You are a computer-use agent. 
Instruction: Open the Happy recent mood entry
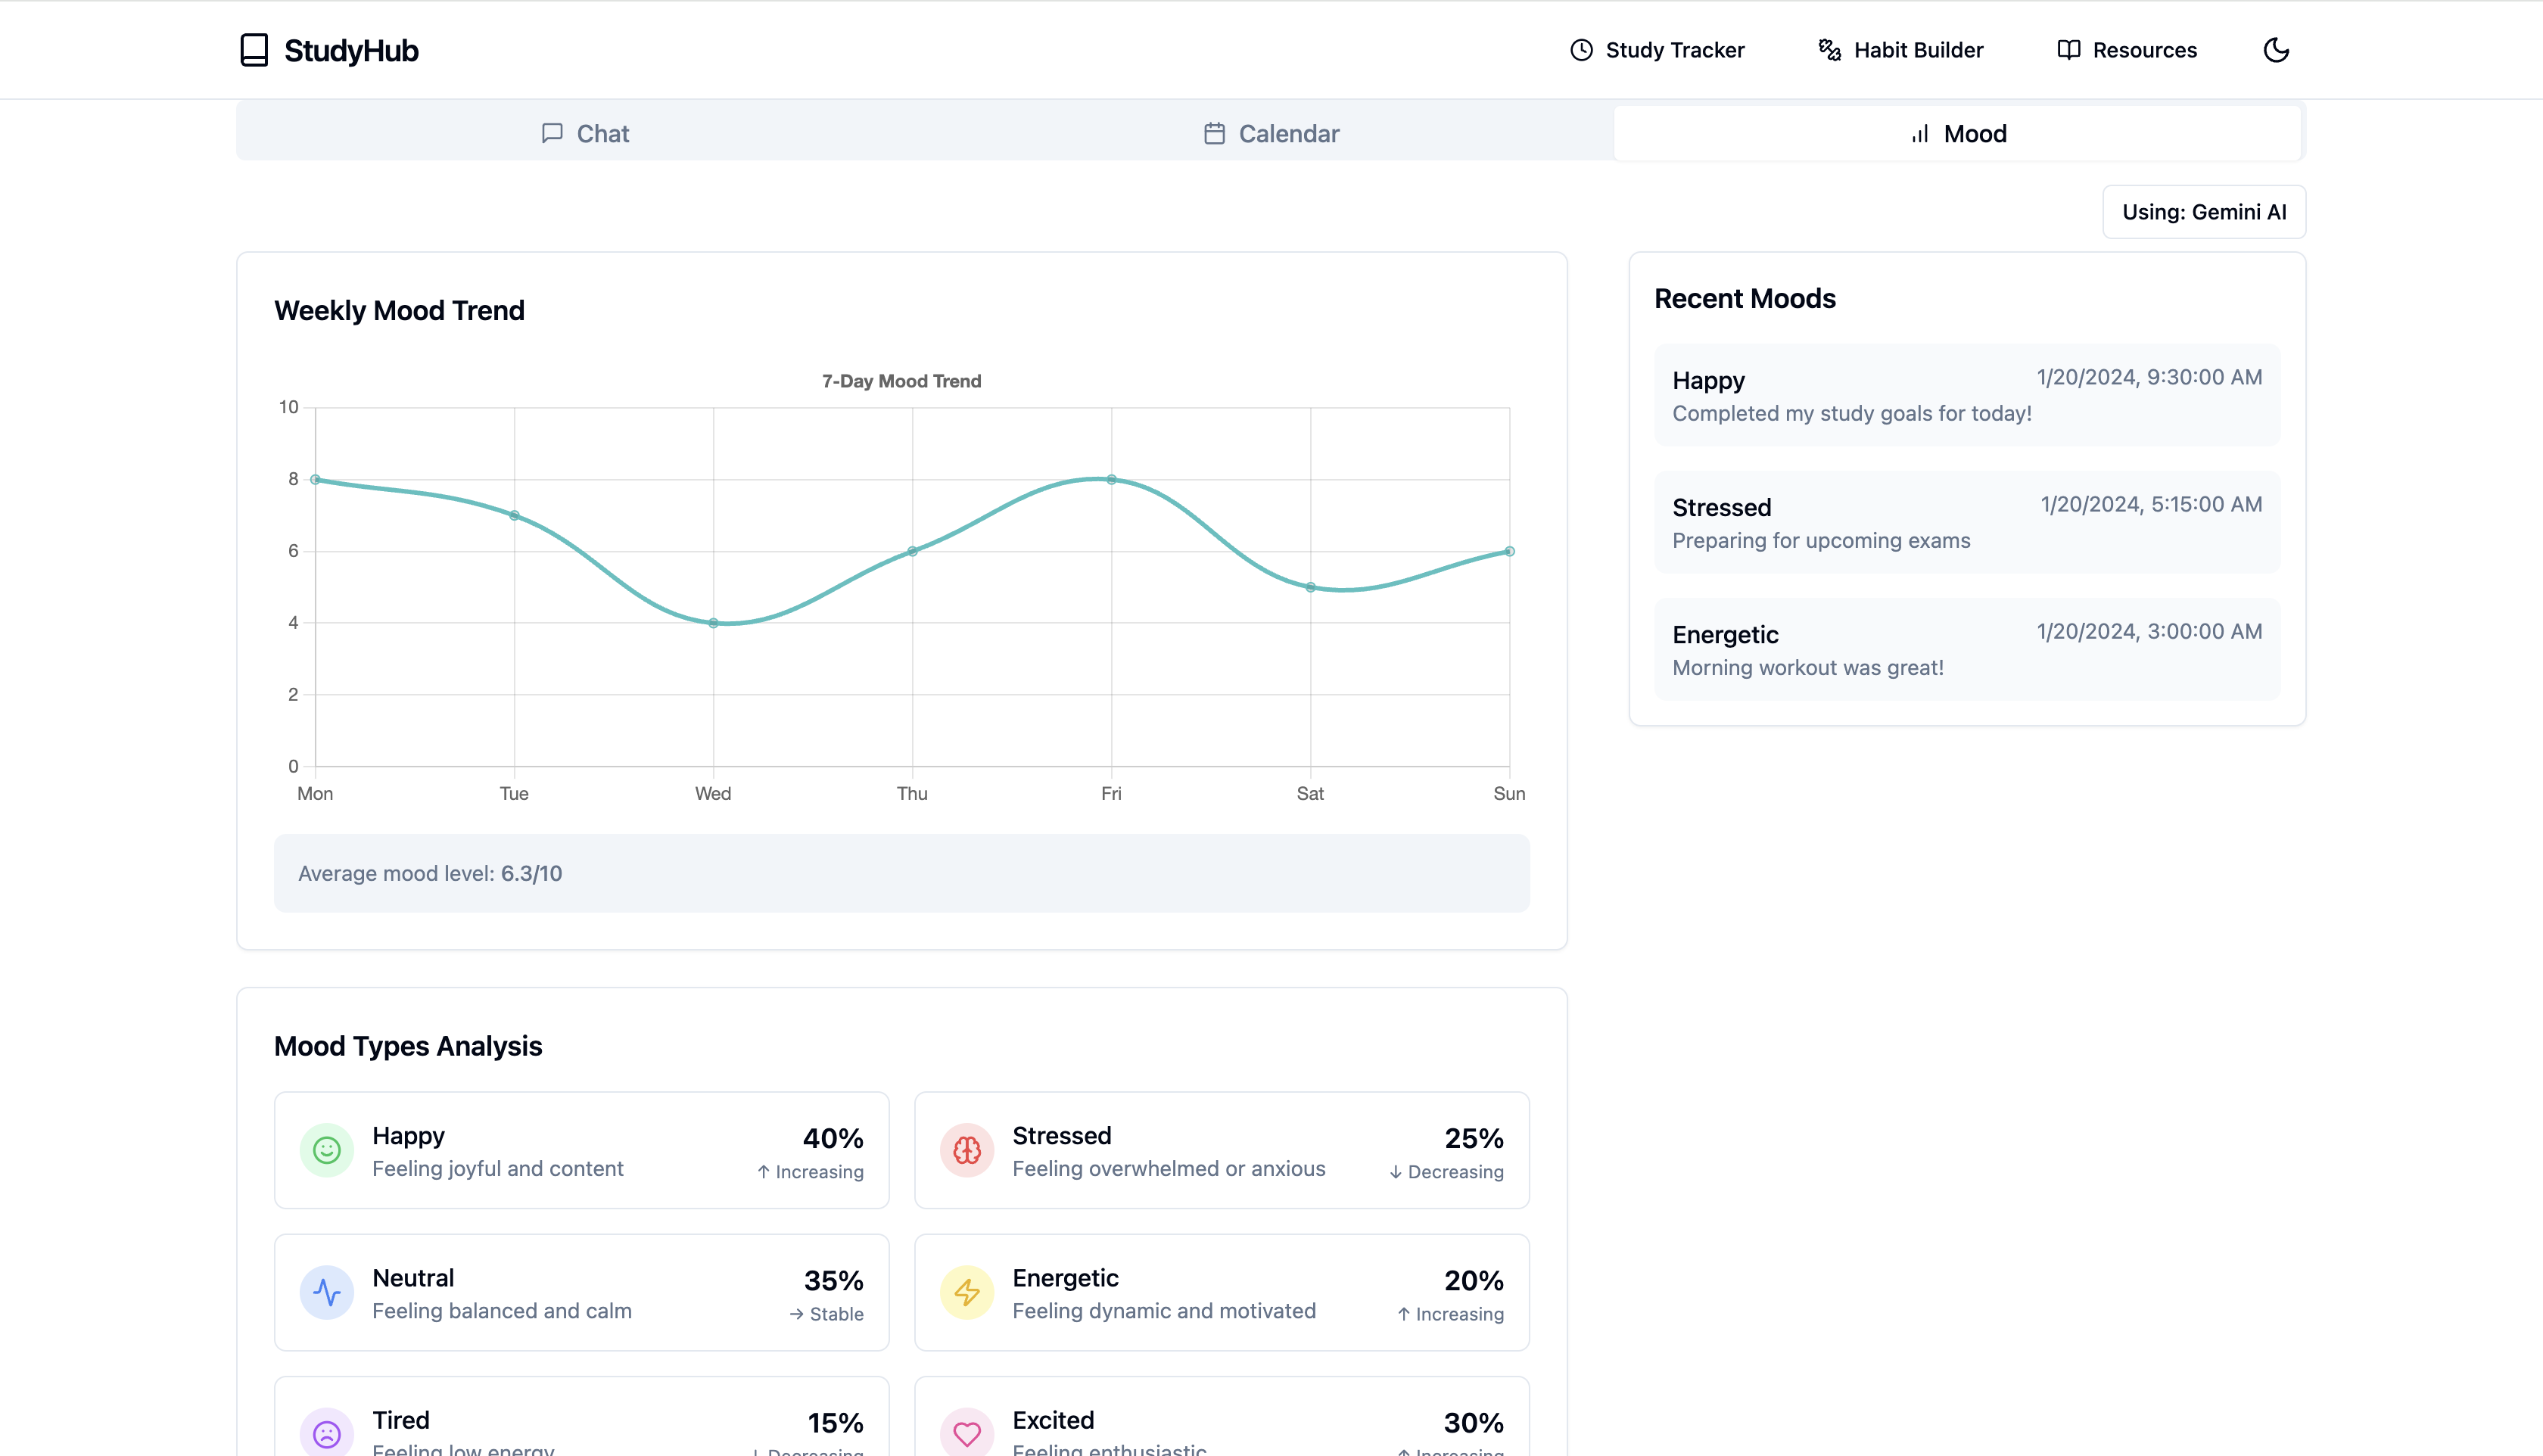(x=1966, y=396)
